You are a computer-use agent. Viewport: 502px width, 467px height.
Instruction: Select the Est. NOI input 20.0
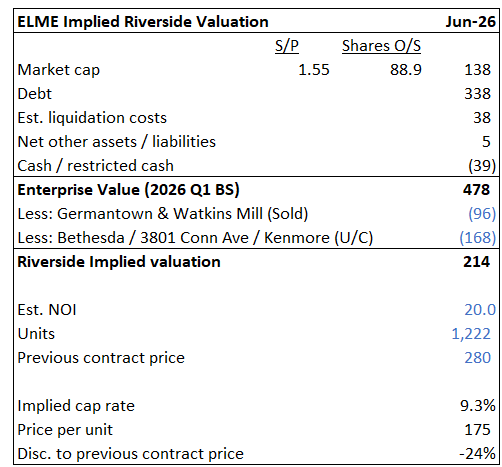coord(480,310)
